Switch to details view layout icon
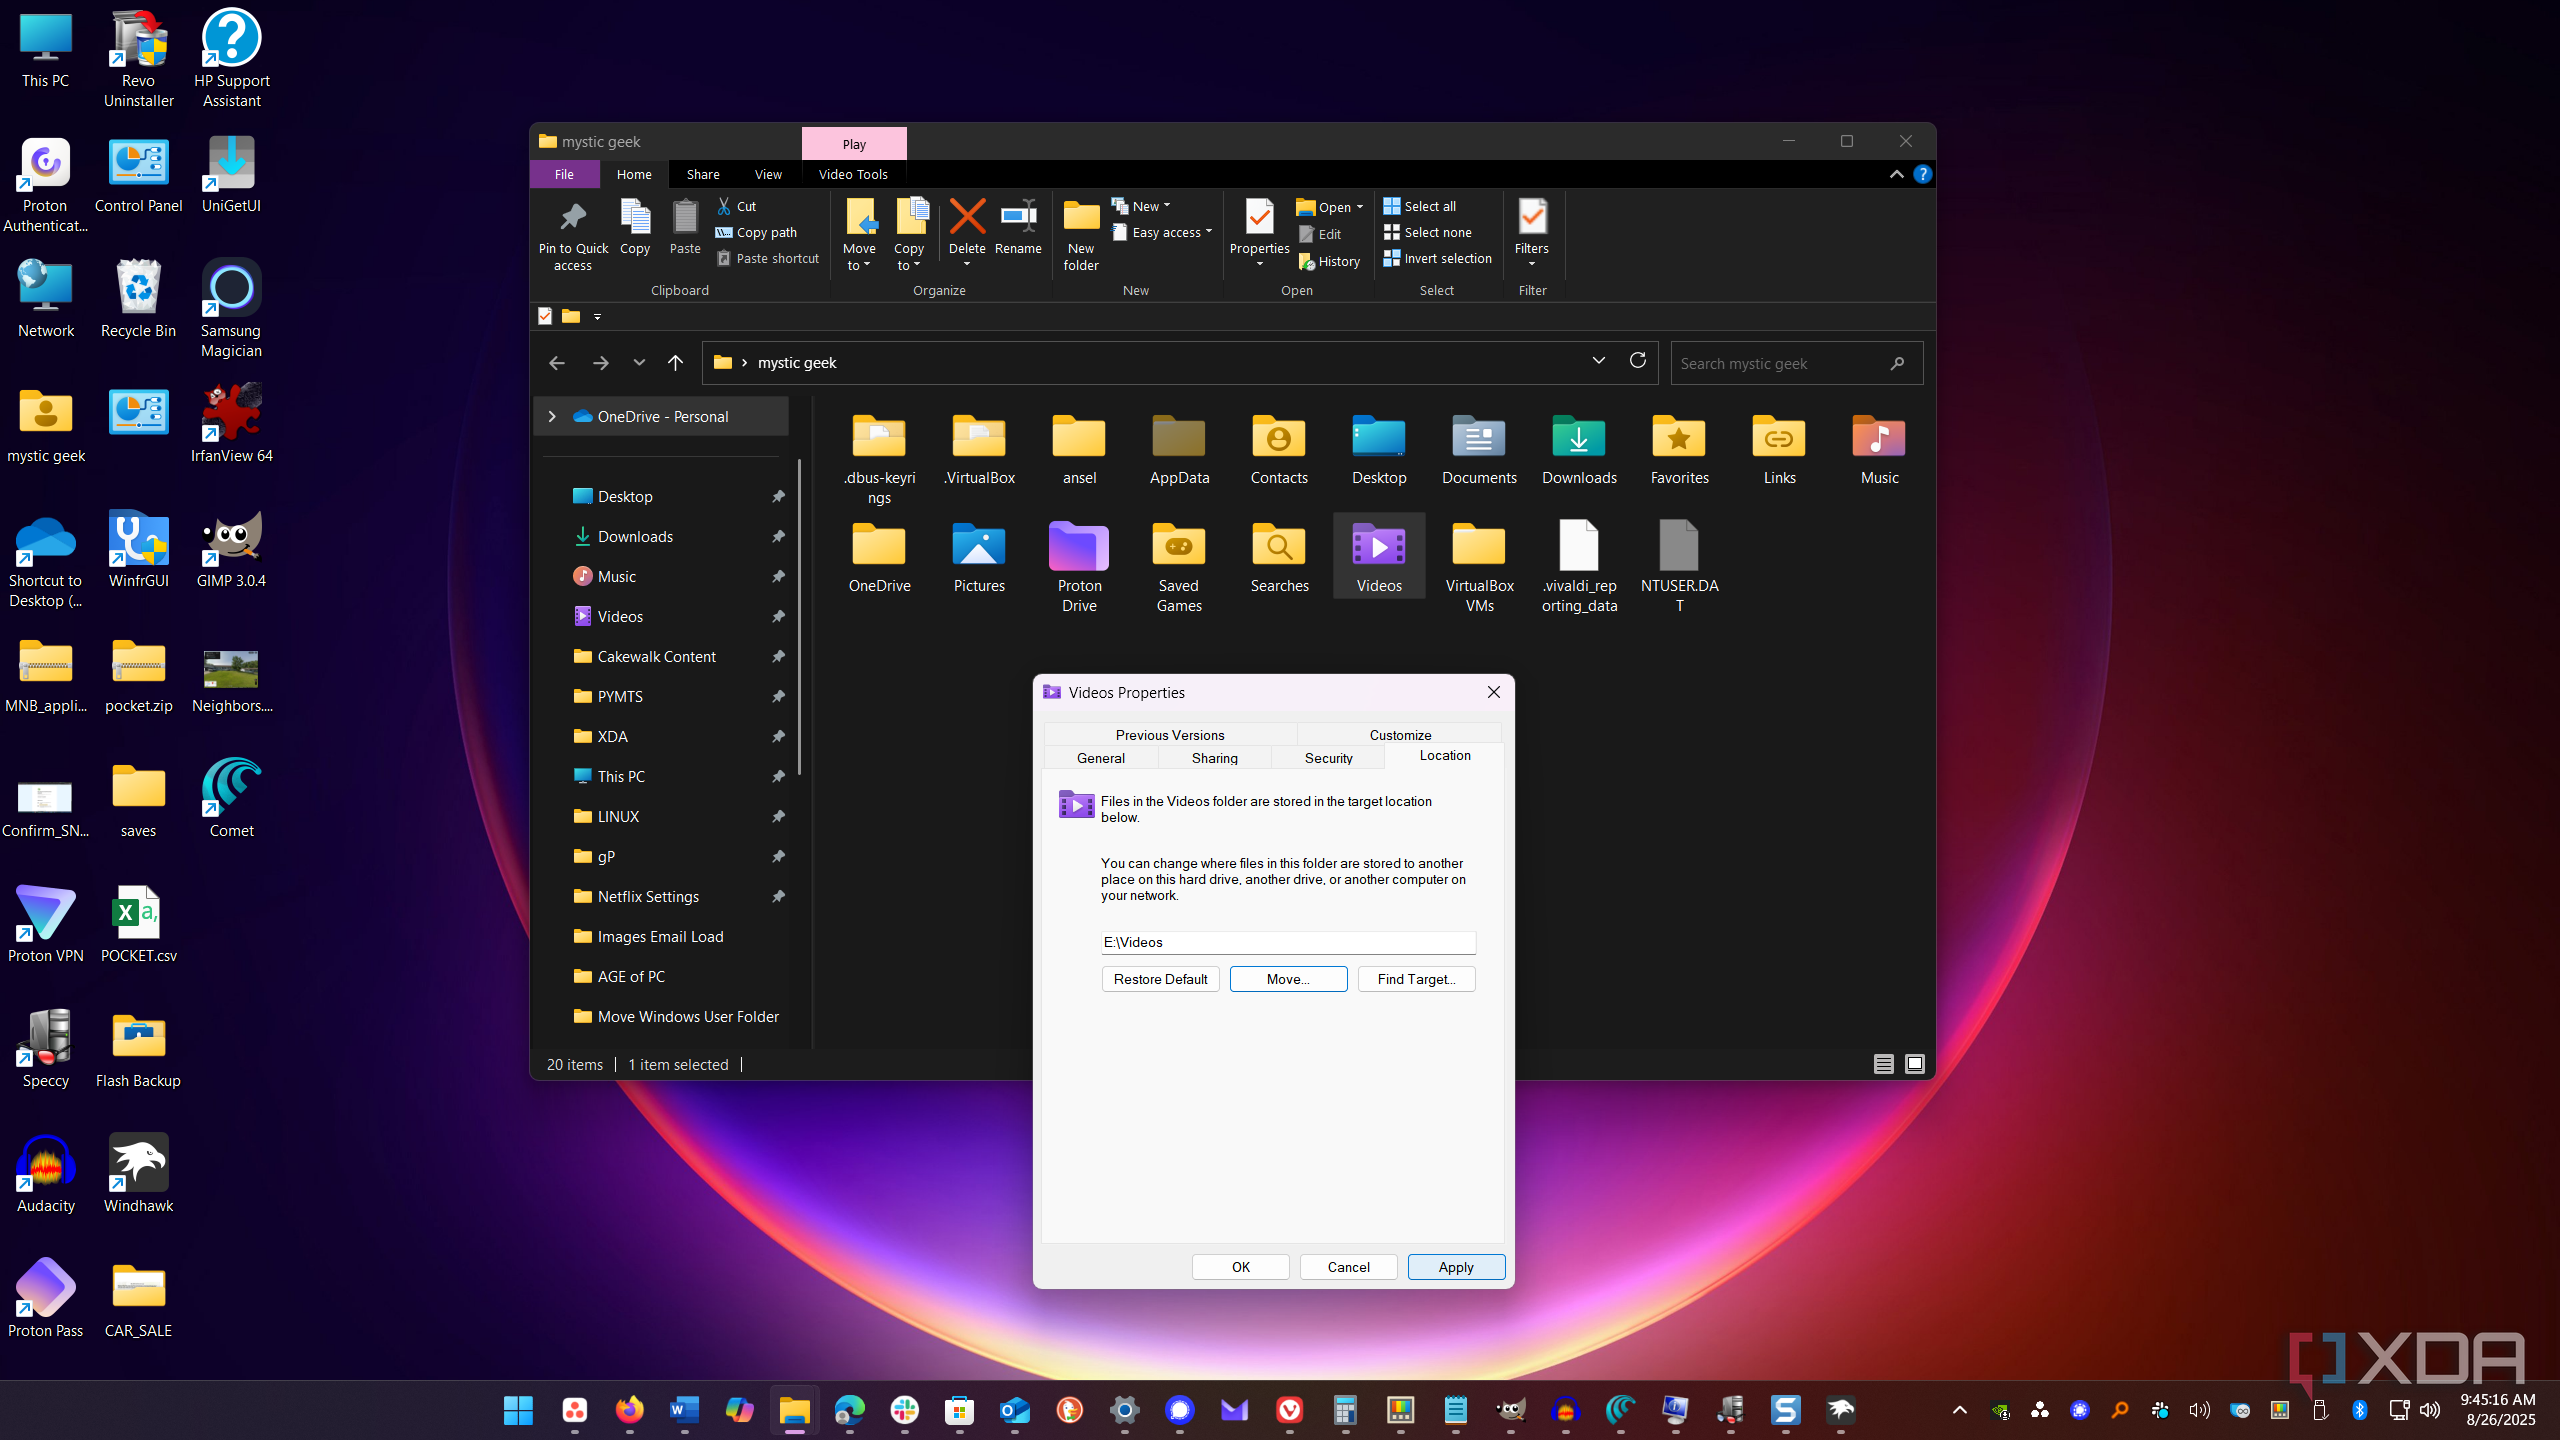 point(1883,1064)
